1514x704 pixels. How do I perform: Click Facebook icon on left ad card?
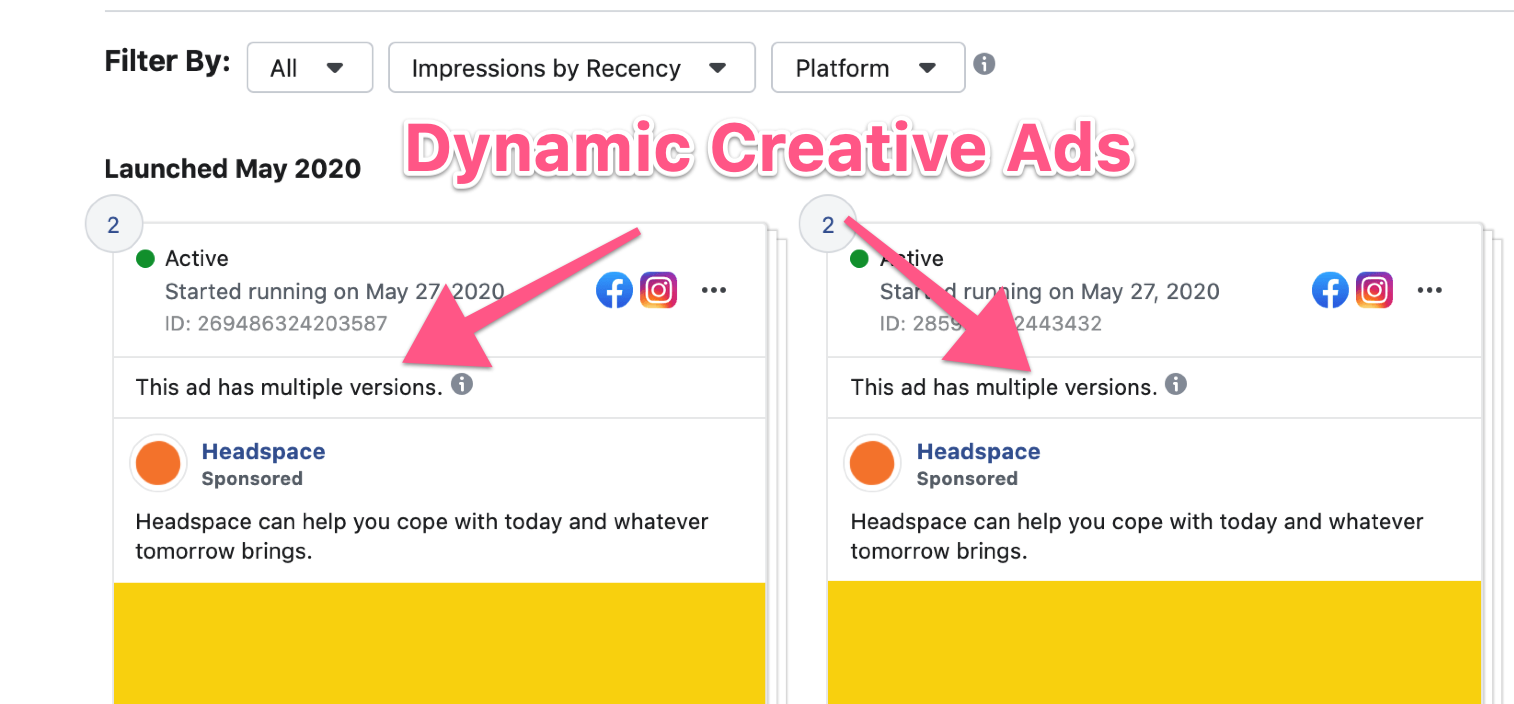tap(614, 291)
